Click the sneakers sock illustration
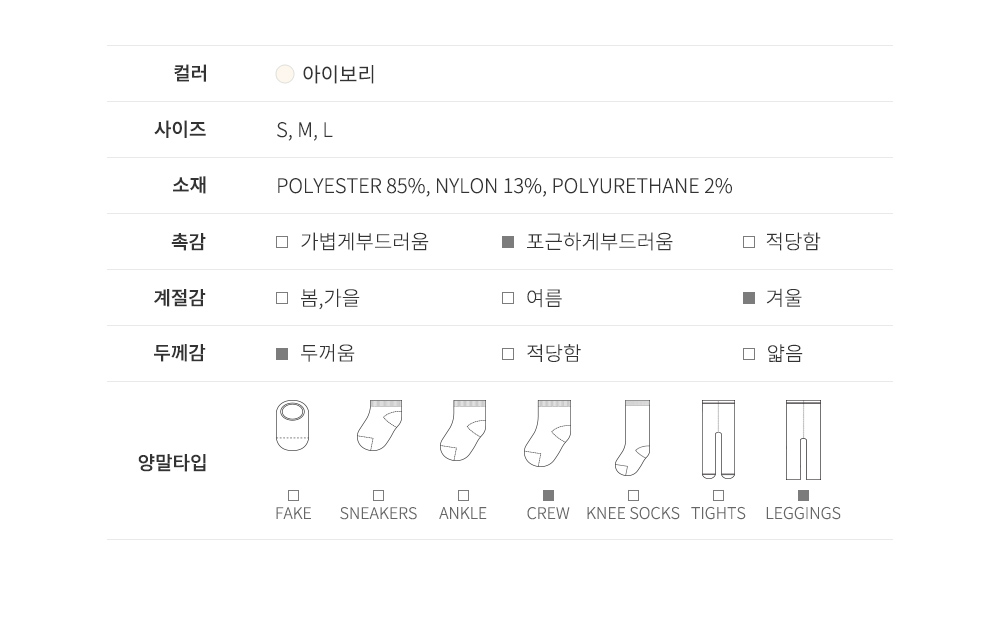This screenshot has width=1000, height=620. pyautogui.click(x=379, y=426)
